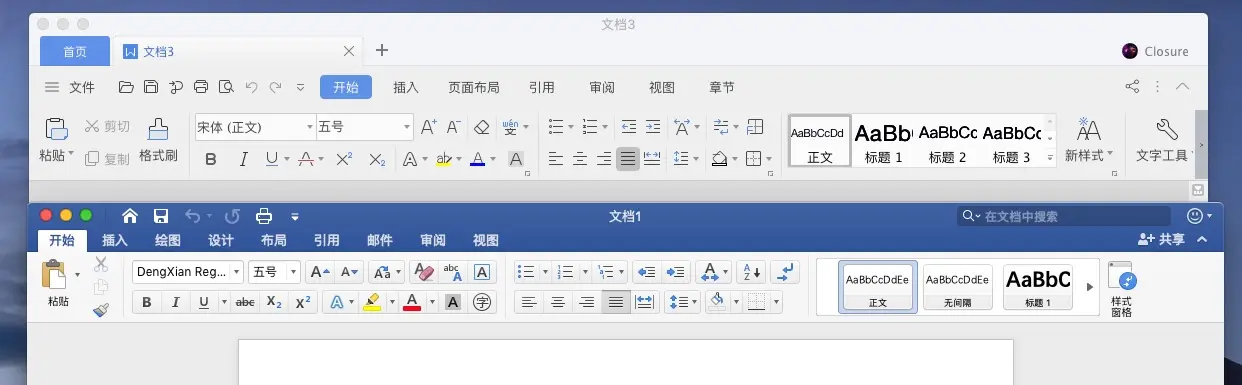The width and height of the screenshot is (1242, 385).
Task: Click Word increase indent icon
Action: click(677, 272)
